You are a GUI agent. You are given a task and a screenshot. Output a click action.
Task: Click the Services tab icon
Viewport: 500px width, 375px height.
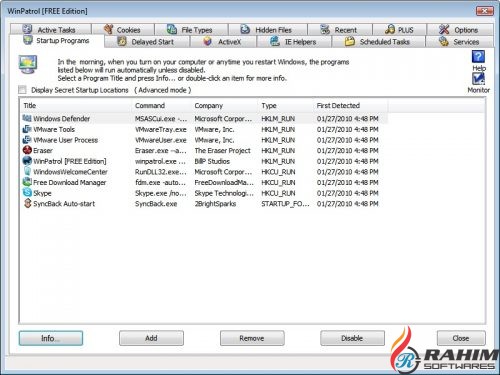pyautogui.click(x=444, y=41)
